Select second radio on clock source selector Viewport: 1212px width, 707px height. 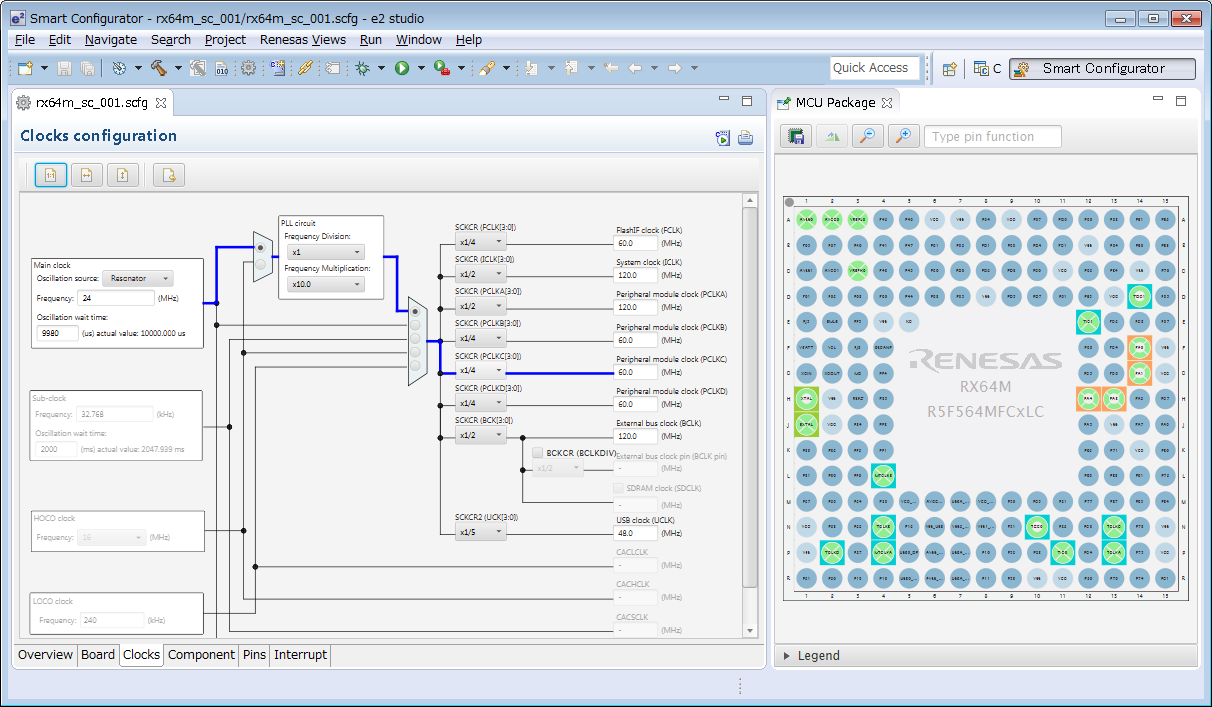click(415, 325)
